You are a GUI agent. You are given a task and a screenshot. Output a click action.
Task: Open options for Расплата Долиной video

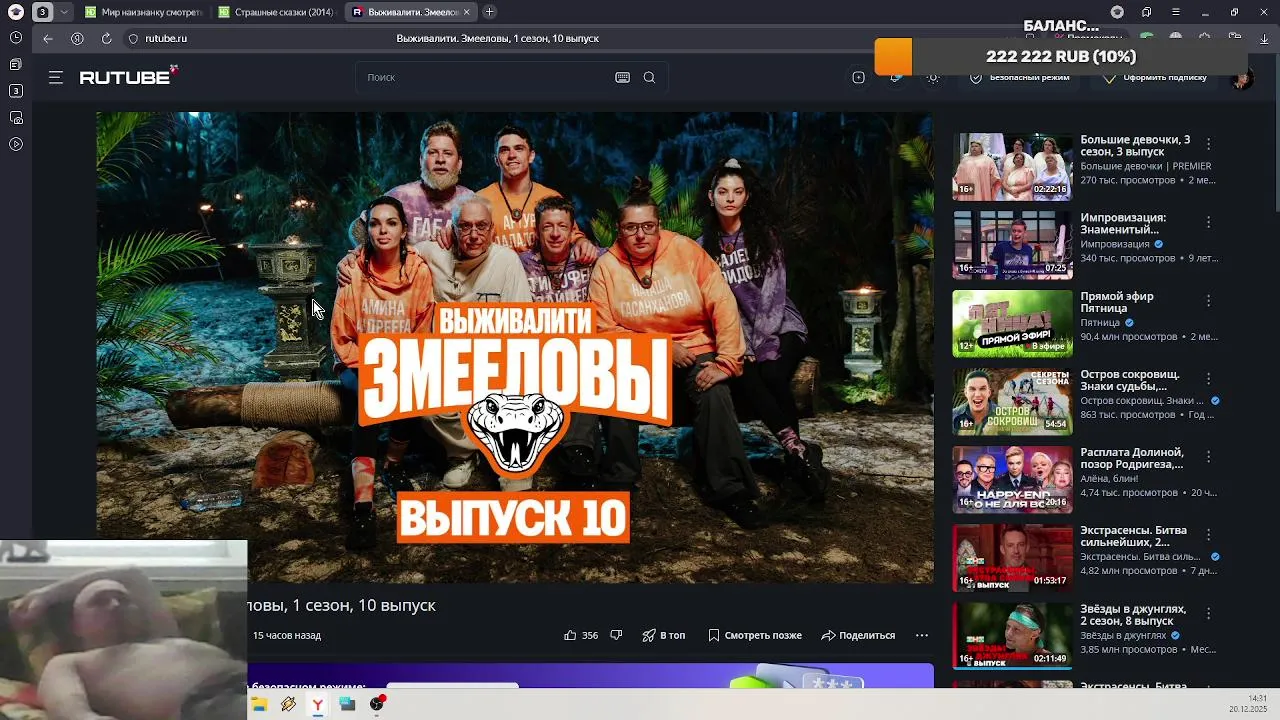(1208, 456)
